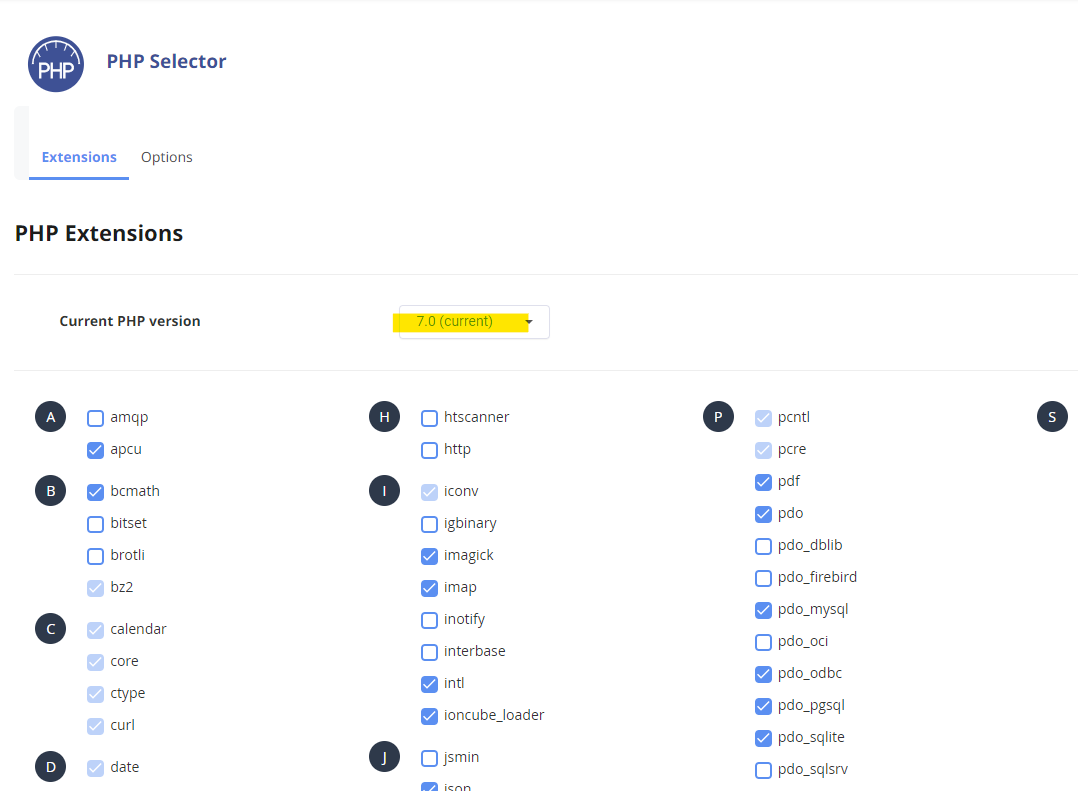
Task: Click the ctype checkbox
Action: 96,694
